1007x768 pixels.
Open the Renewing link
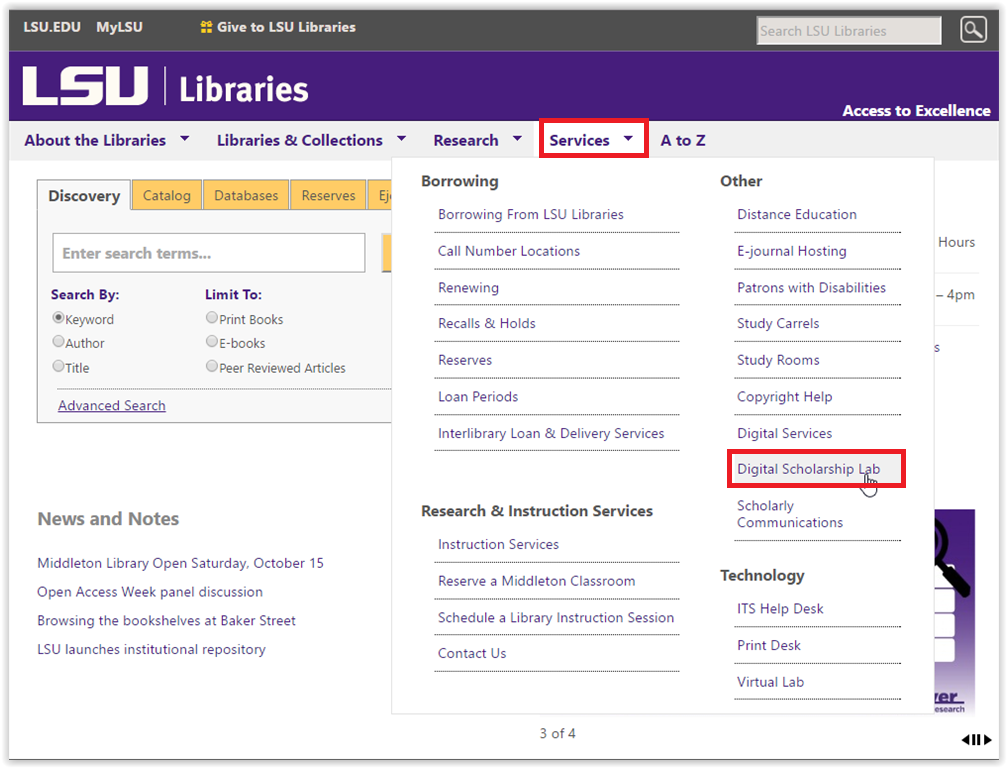(468, 287)
